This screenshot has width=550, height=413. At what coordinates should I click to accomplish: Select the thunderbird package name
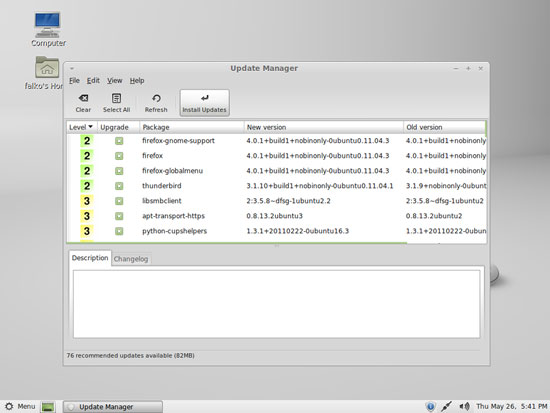(161, 186)
